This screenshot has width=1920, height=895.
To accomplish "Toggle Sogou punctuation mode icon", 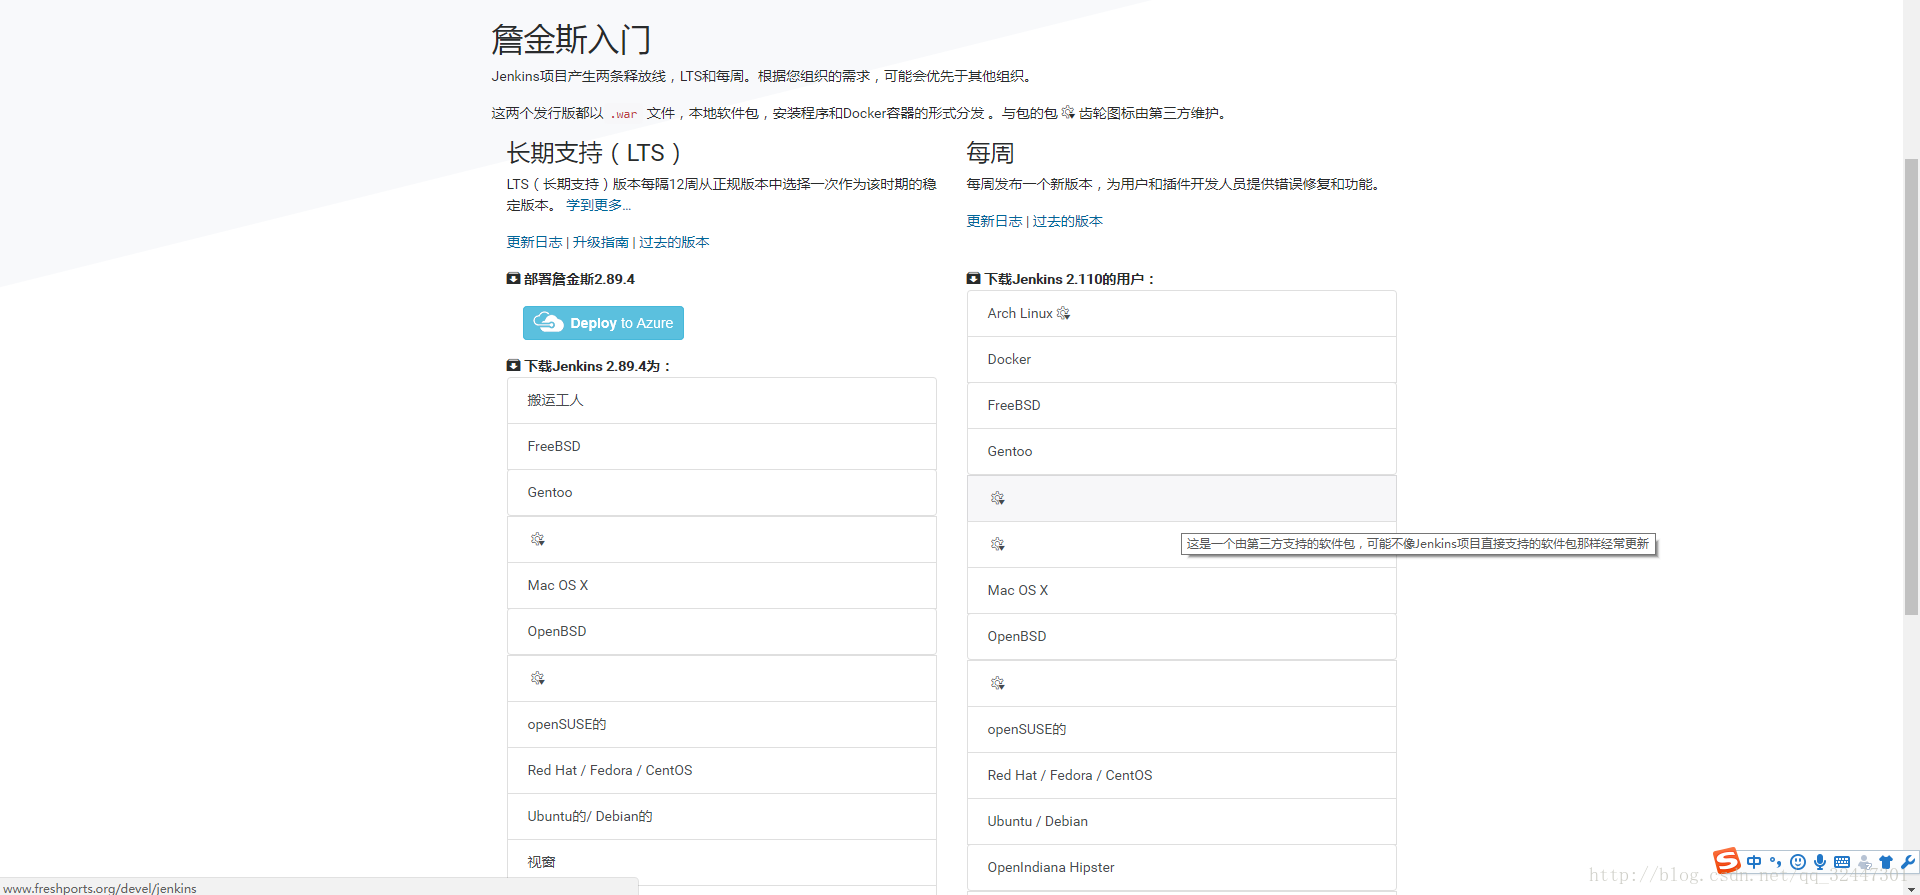I will 1776,862.
